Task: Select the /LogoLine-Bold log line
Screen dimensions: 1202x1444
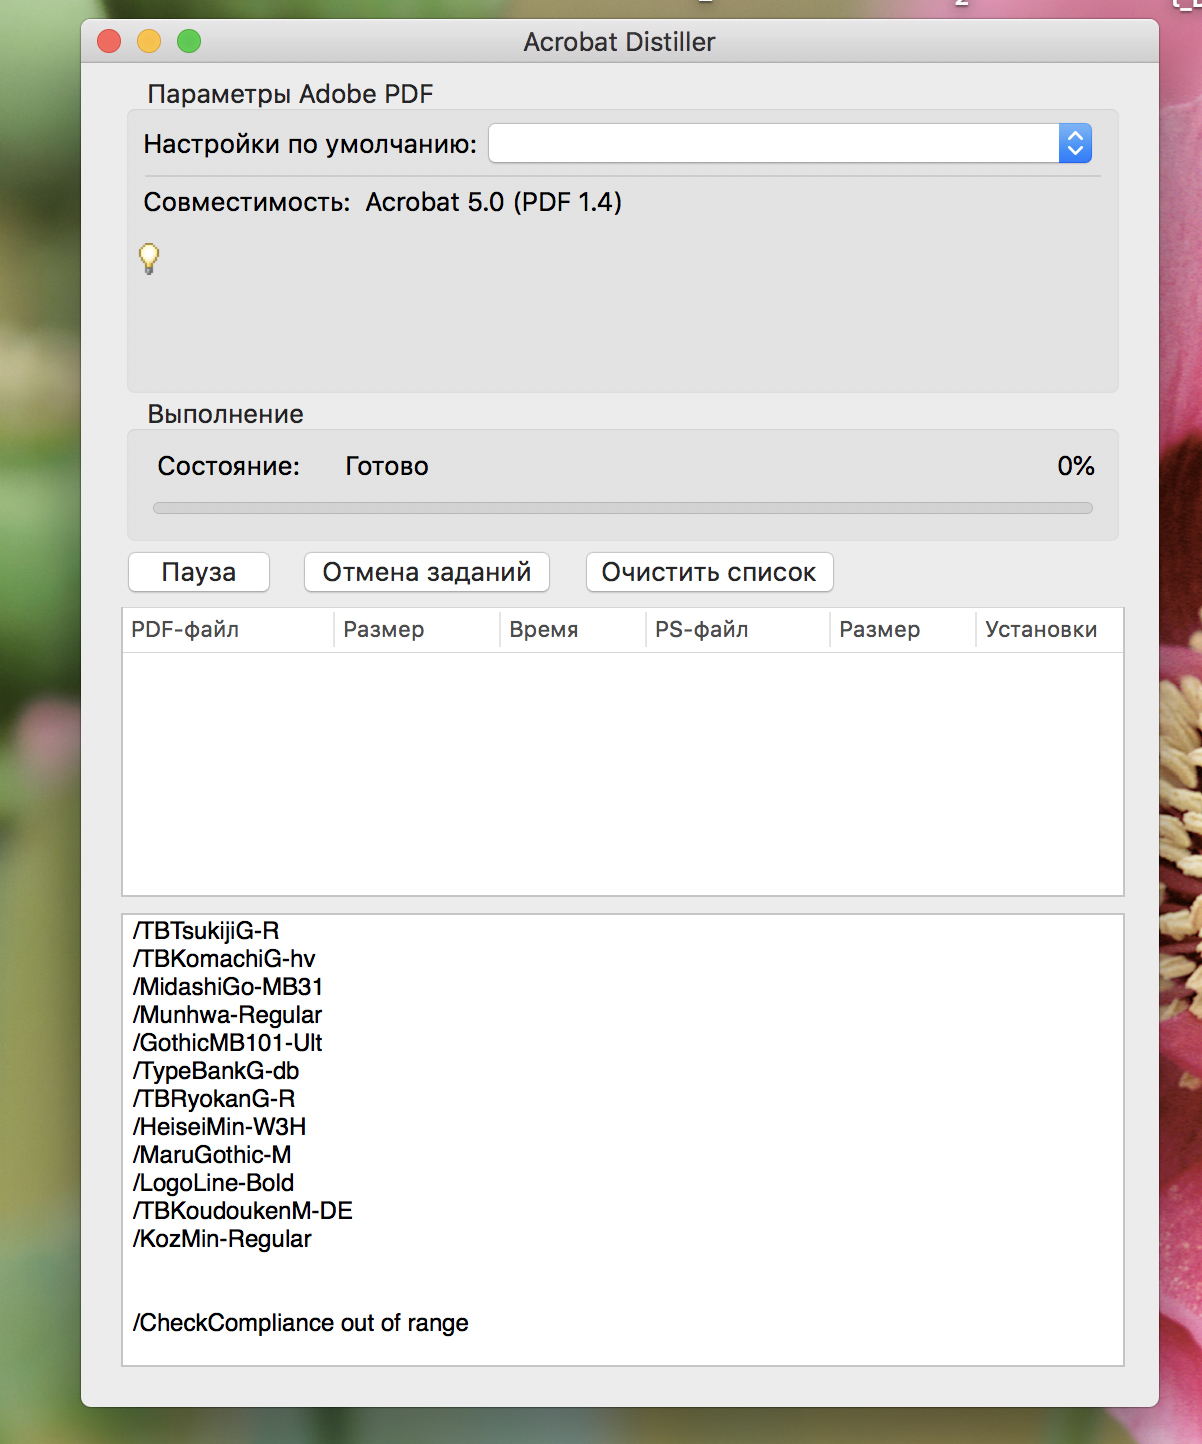Action: point(214,1183)
